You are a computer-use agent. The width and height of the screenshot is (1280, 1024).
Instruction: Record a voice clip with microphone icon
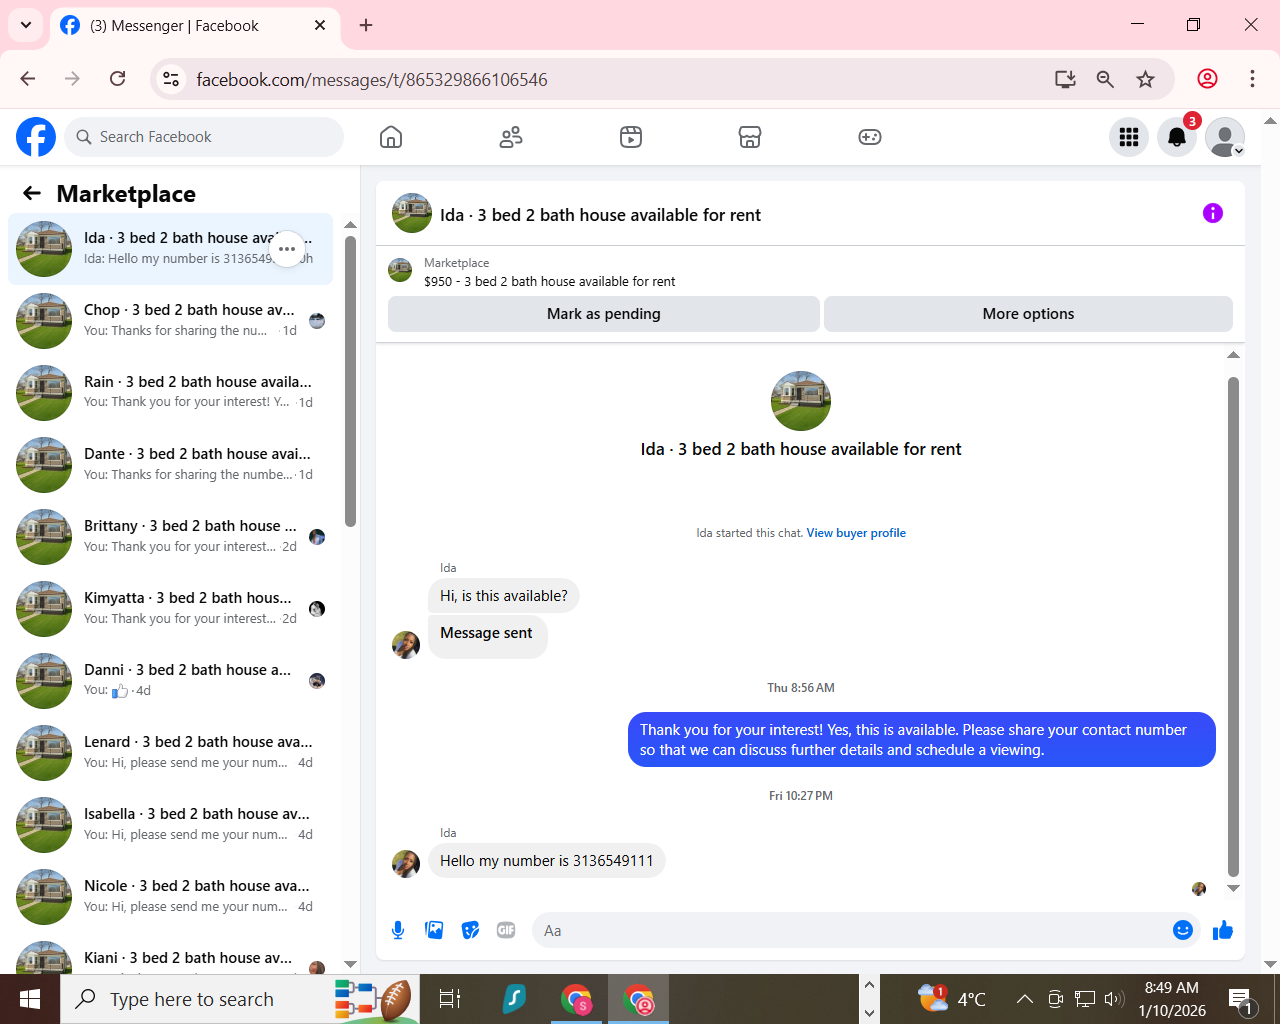point(398,930)
